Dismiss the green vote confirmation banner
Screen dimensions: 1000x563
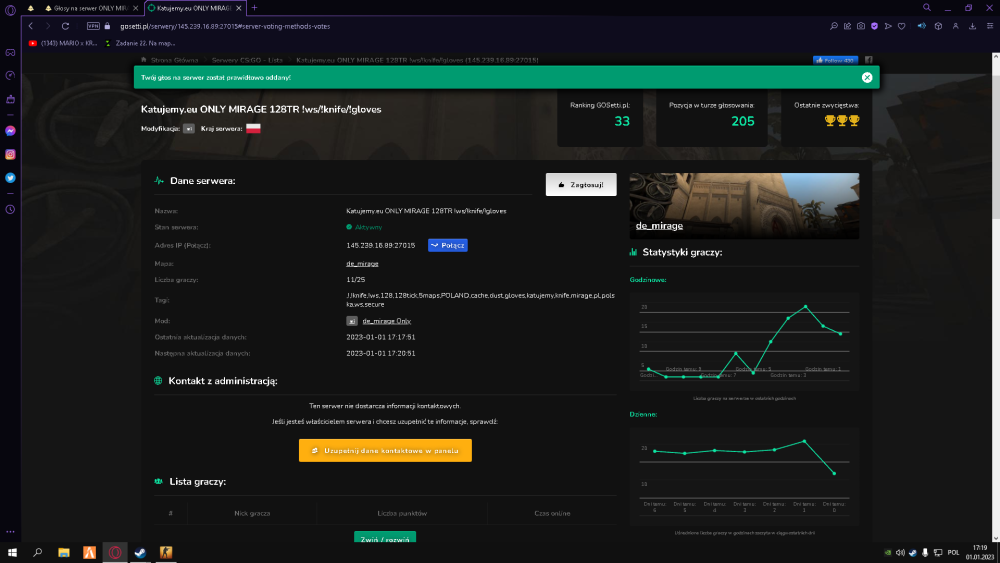coord(867,77)
